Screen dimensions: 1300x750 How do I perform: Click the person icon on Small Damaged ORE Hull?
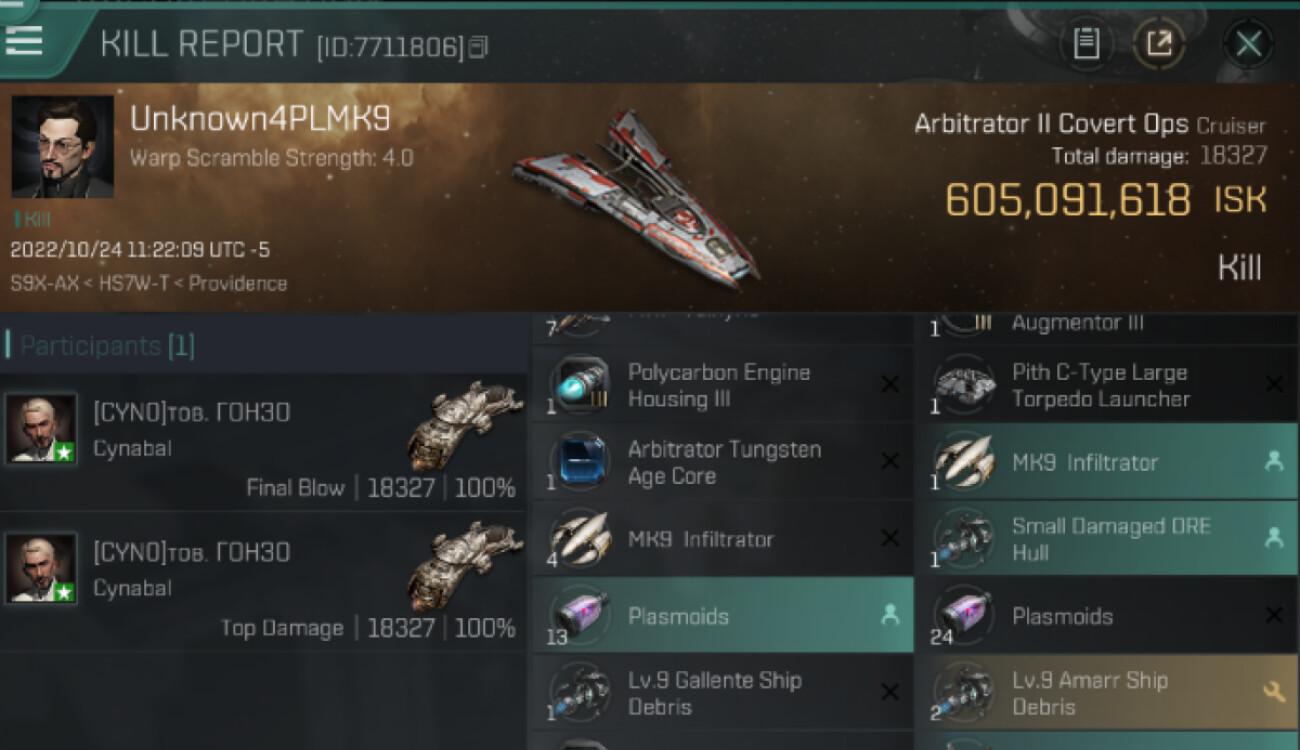click(1274, 538)
